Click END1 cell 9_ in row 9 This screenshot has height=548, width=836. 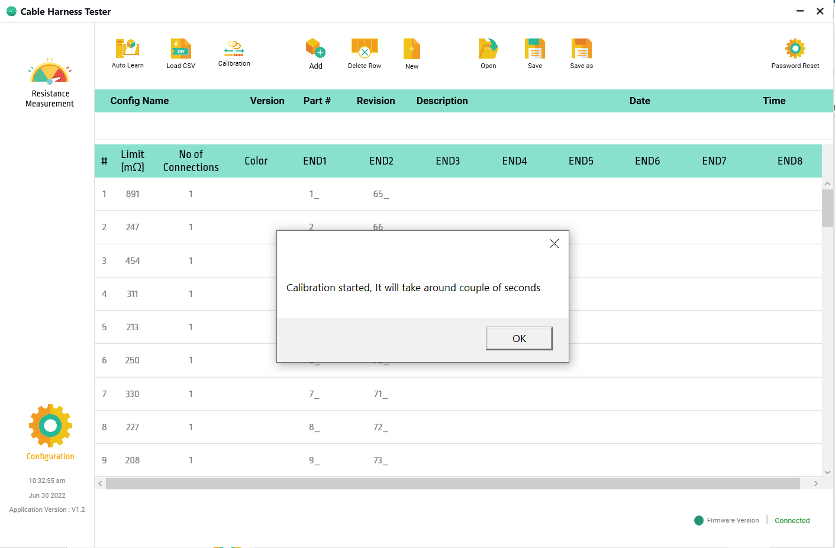[x=314, y=460]
